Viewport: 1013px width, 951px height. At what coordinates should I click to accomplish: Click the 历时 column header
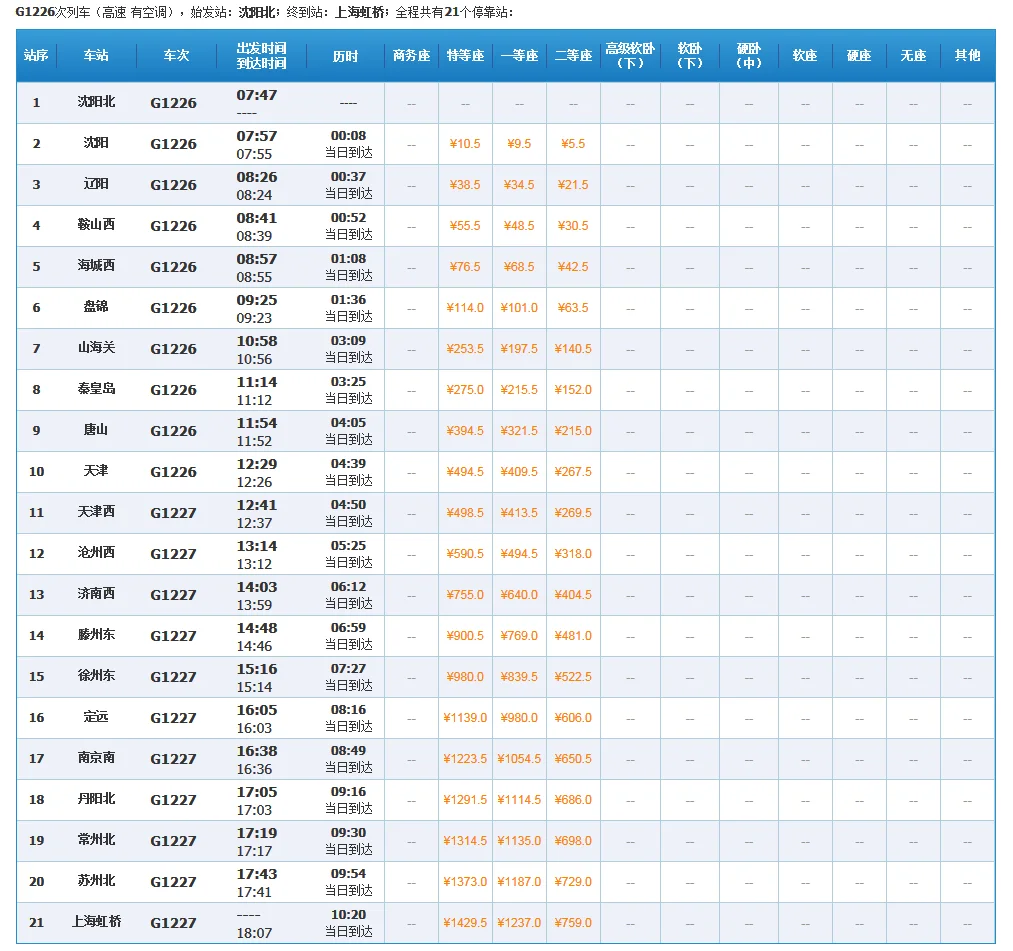[345, 56]
